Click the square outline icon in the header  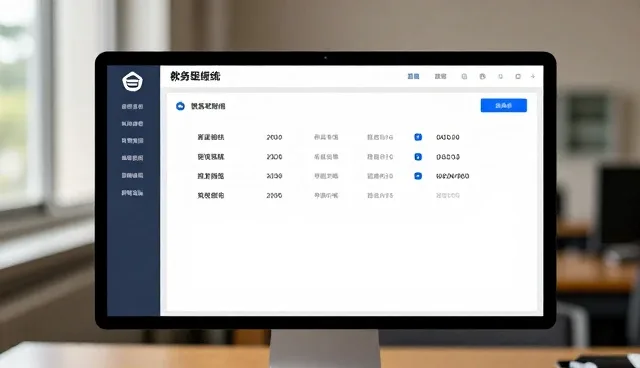[518, 76]
